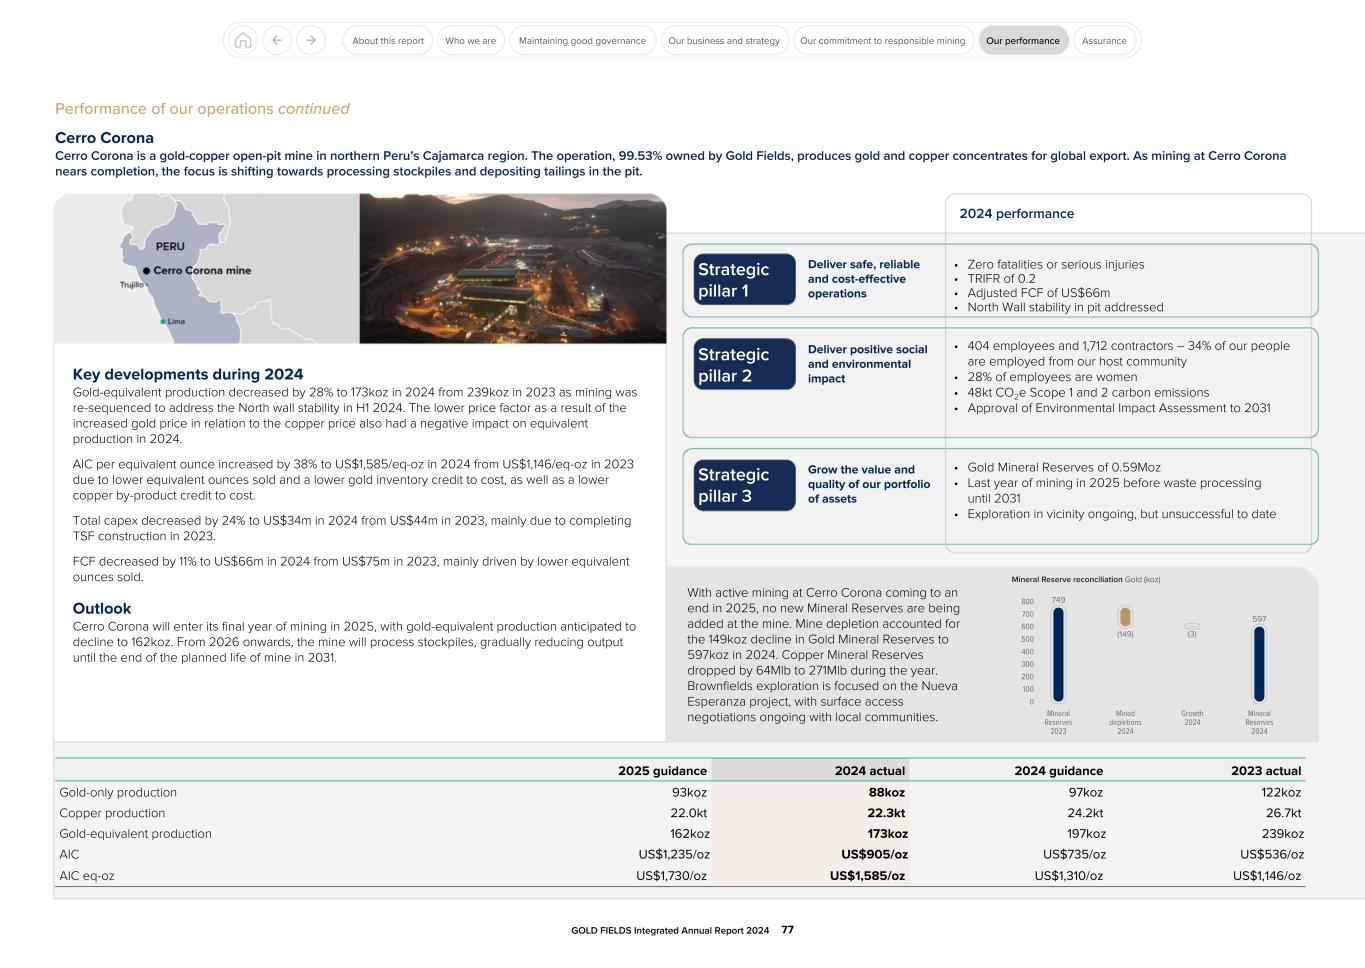Click the home icon in the navigation bar

243,40
